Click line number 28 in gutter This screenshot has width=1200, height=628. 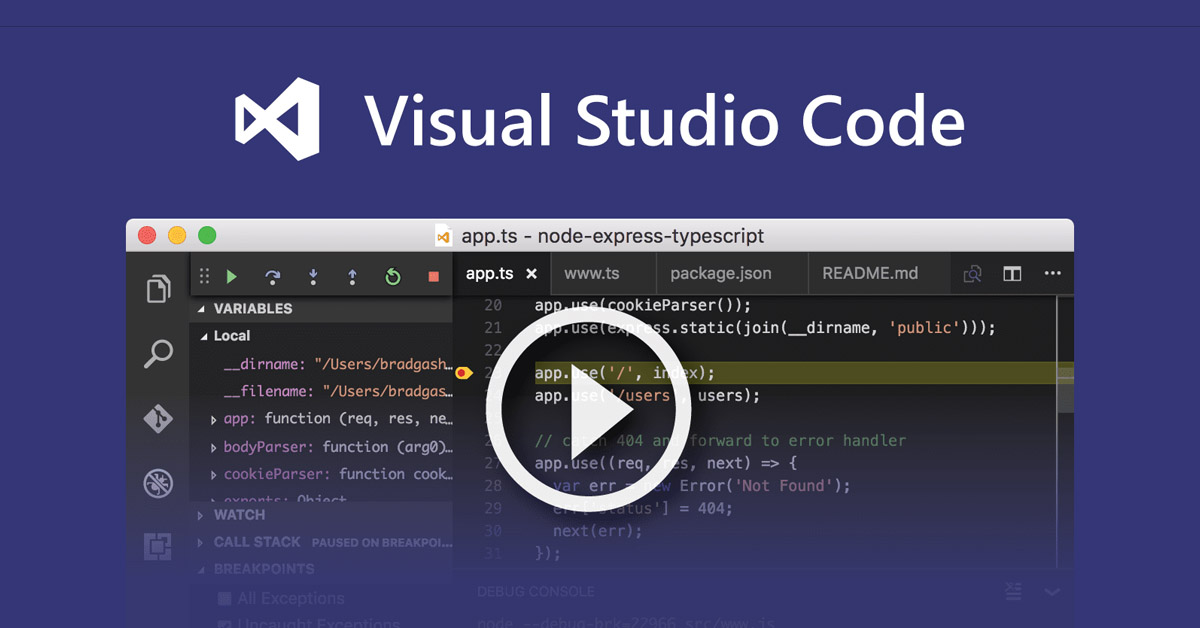tap(493, 486)
